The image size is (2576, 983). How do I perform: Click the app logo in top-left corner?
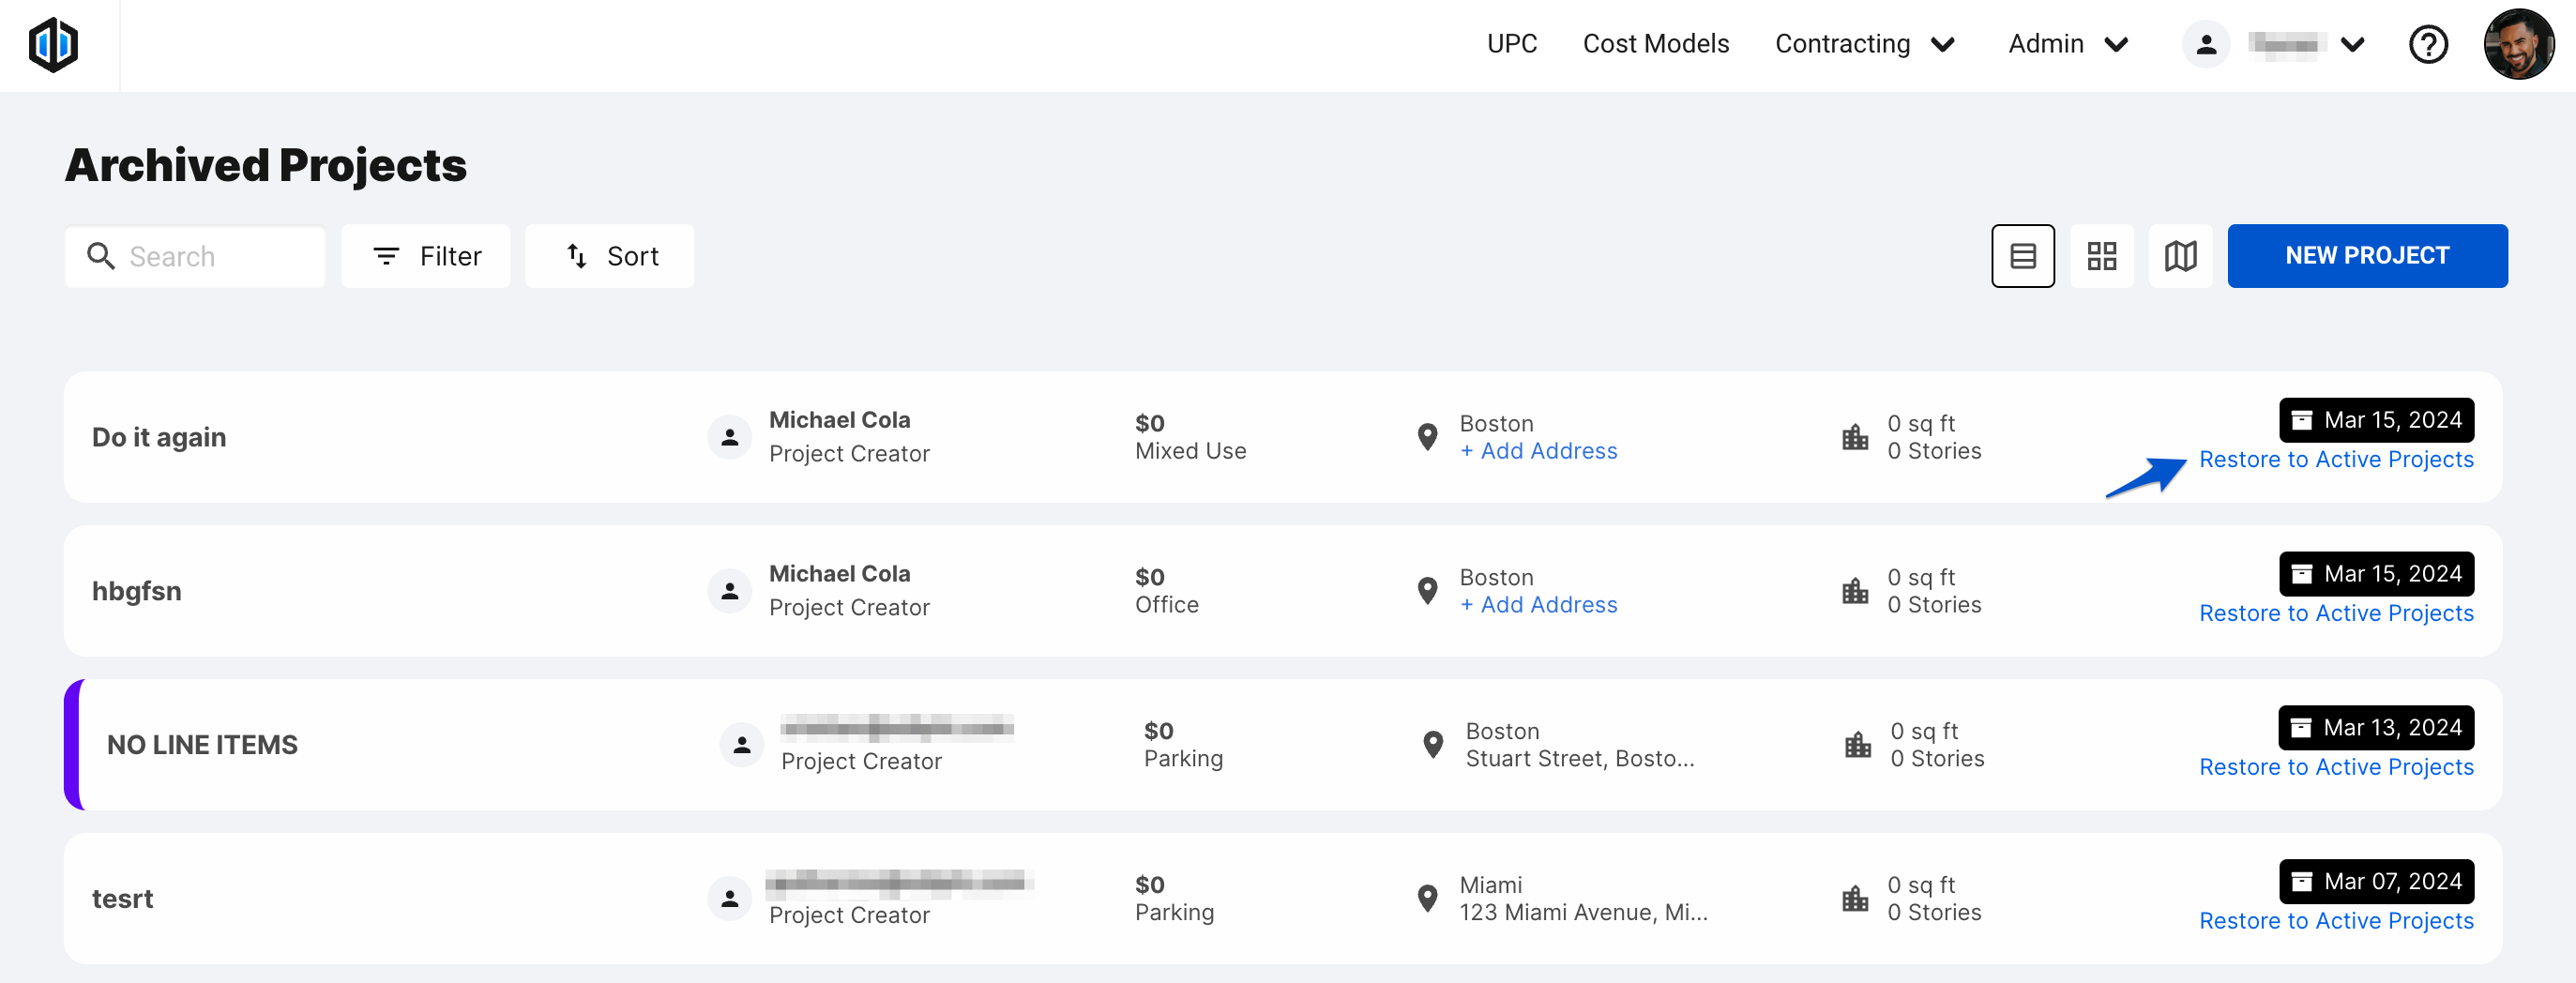click(x=53, y=45)
